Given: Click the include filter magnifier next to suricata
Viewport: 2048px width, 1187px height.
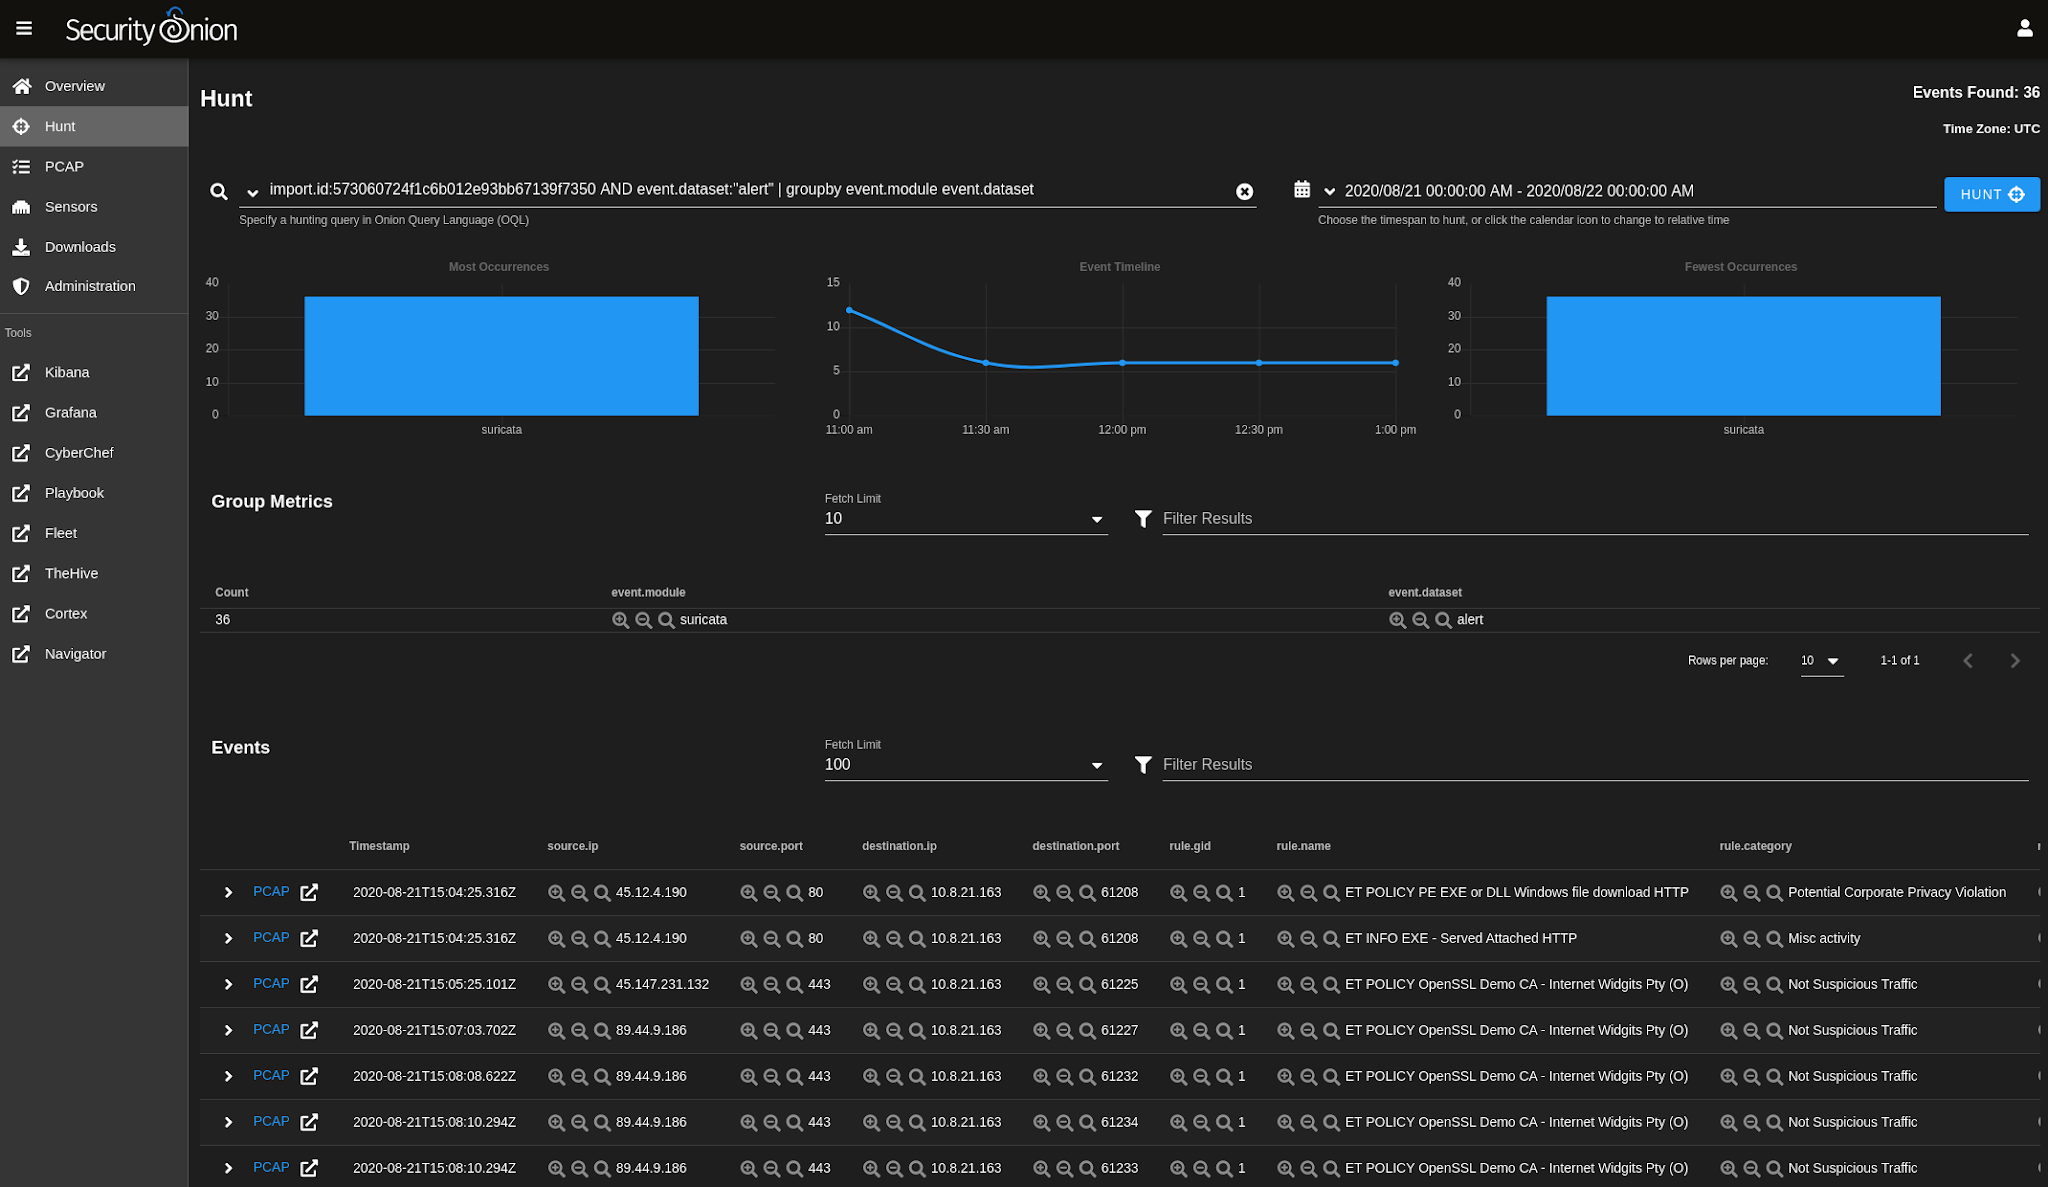Looking at the screenshot, I should (619, 620).
